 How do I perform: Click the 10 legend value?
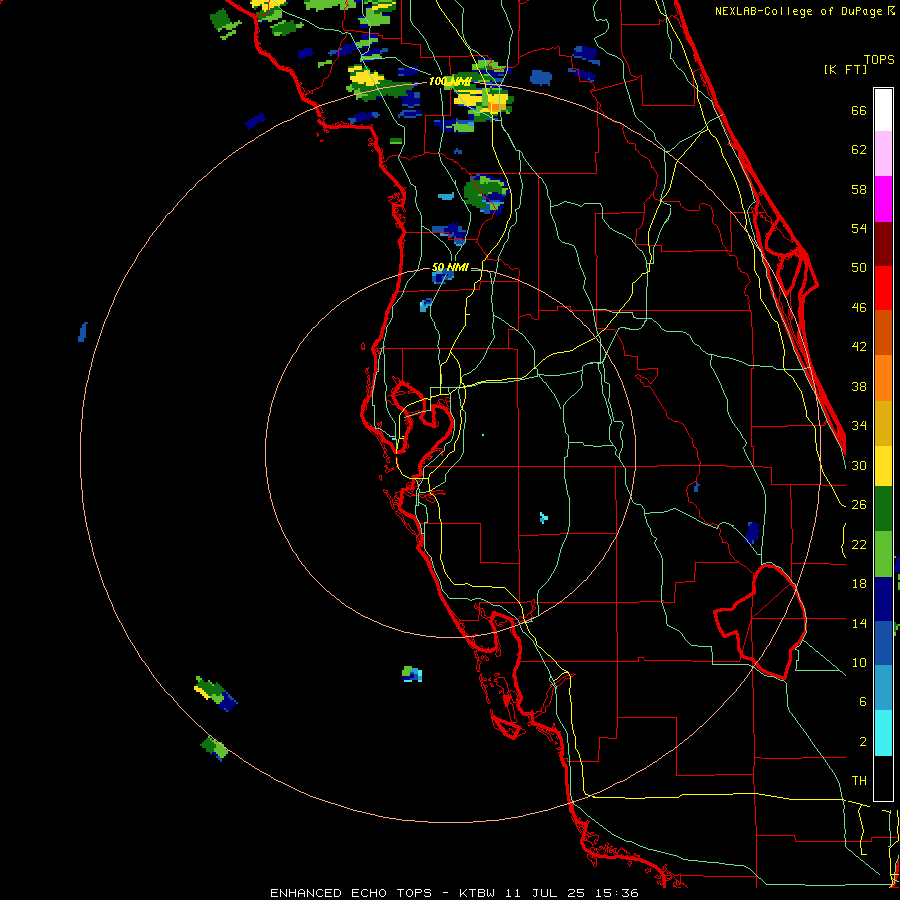pos(859,662)
